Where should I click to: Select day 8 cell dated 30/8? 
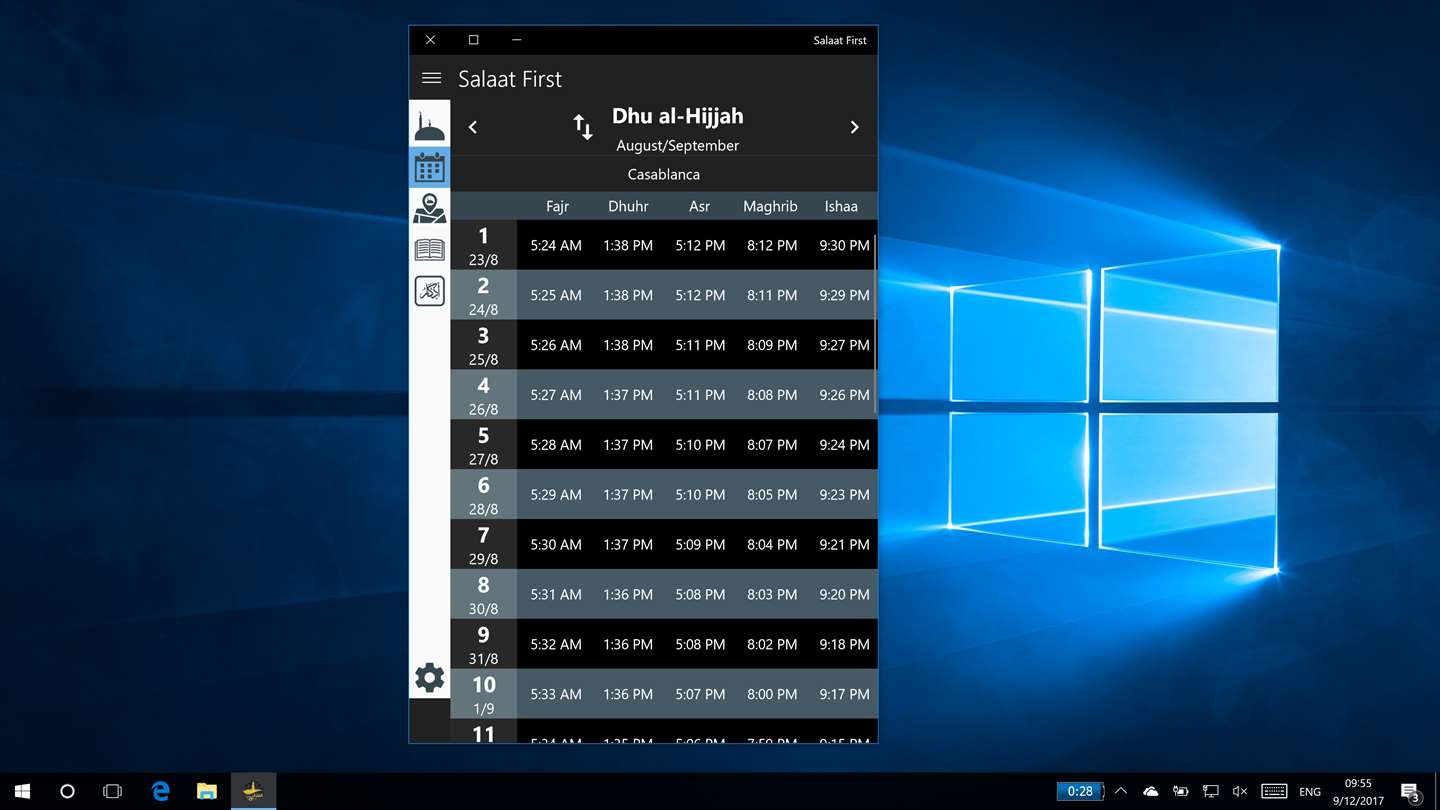click(483, 594)
